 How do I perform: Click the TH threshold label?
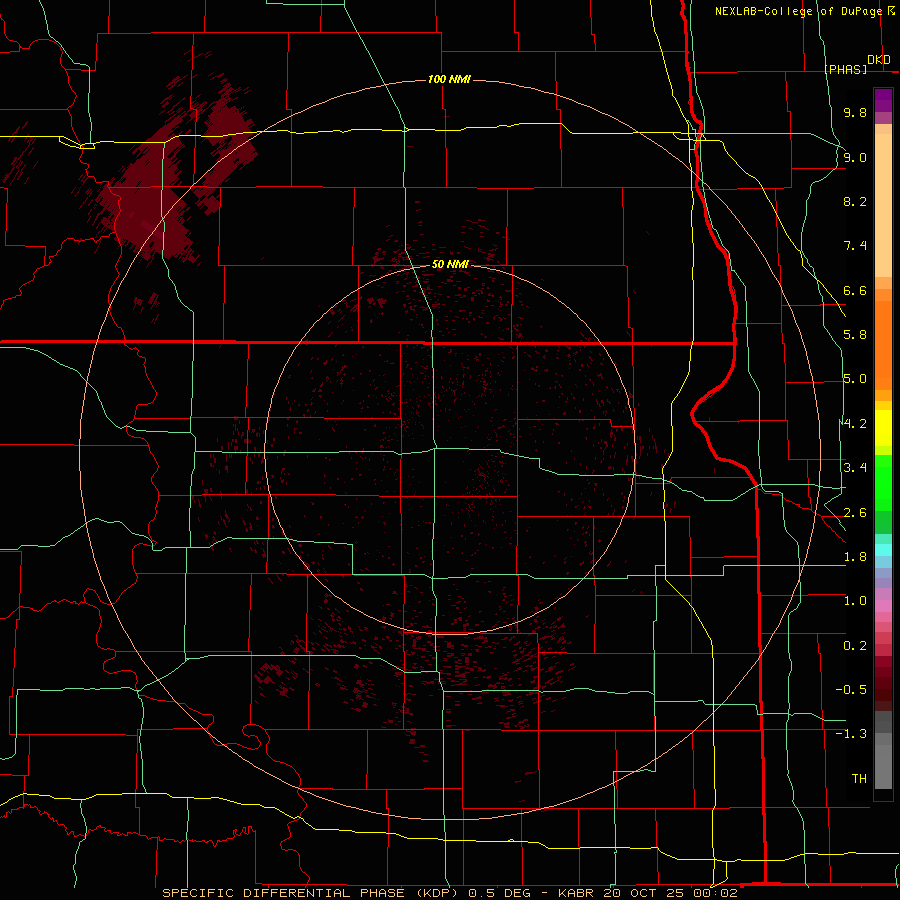click(x=859, y=779)
